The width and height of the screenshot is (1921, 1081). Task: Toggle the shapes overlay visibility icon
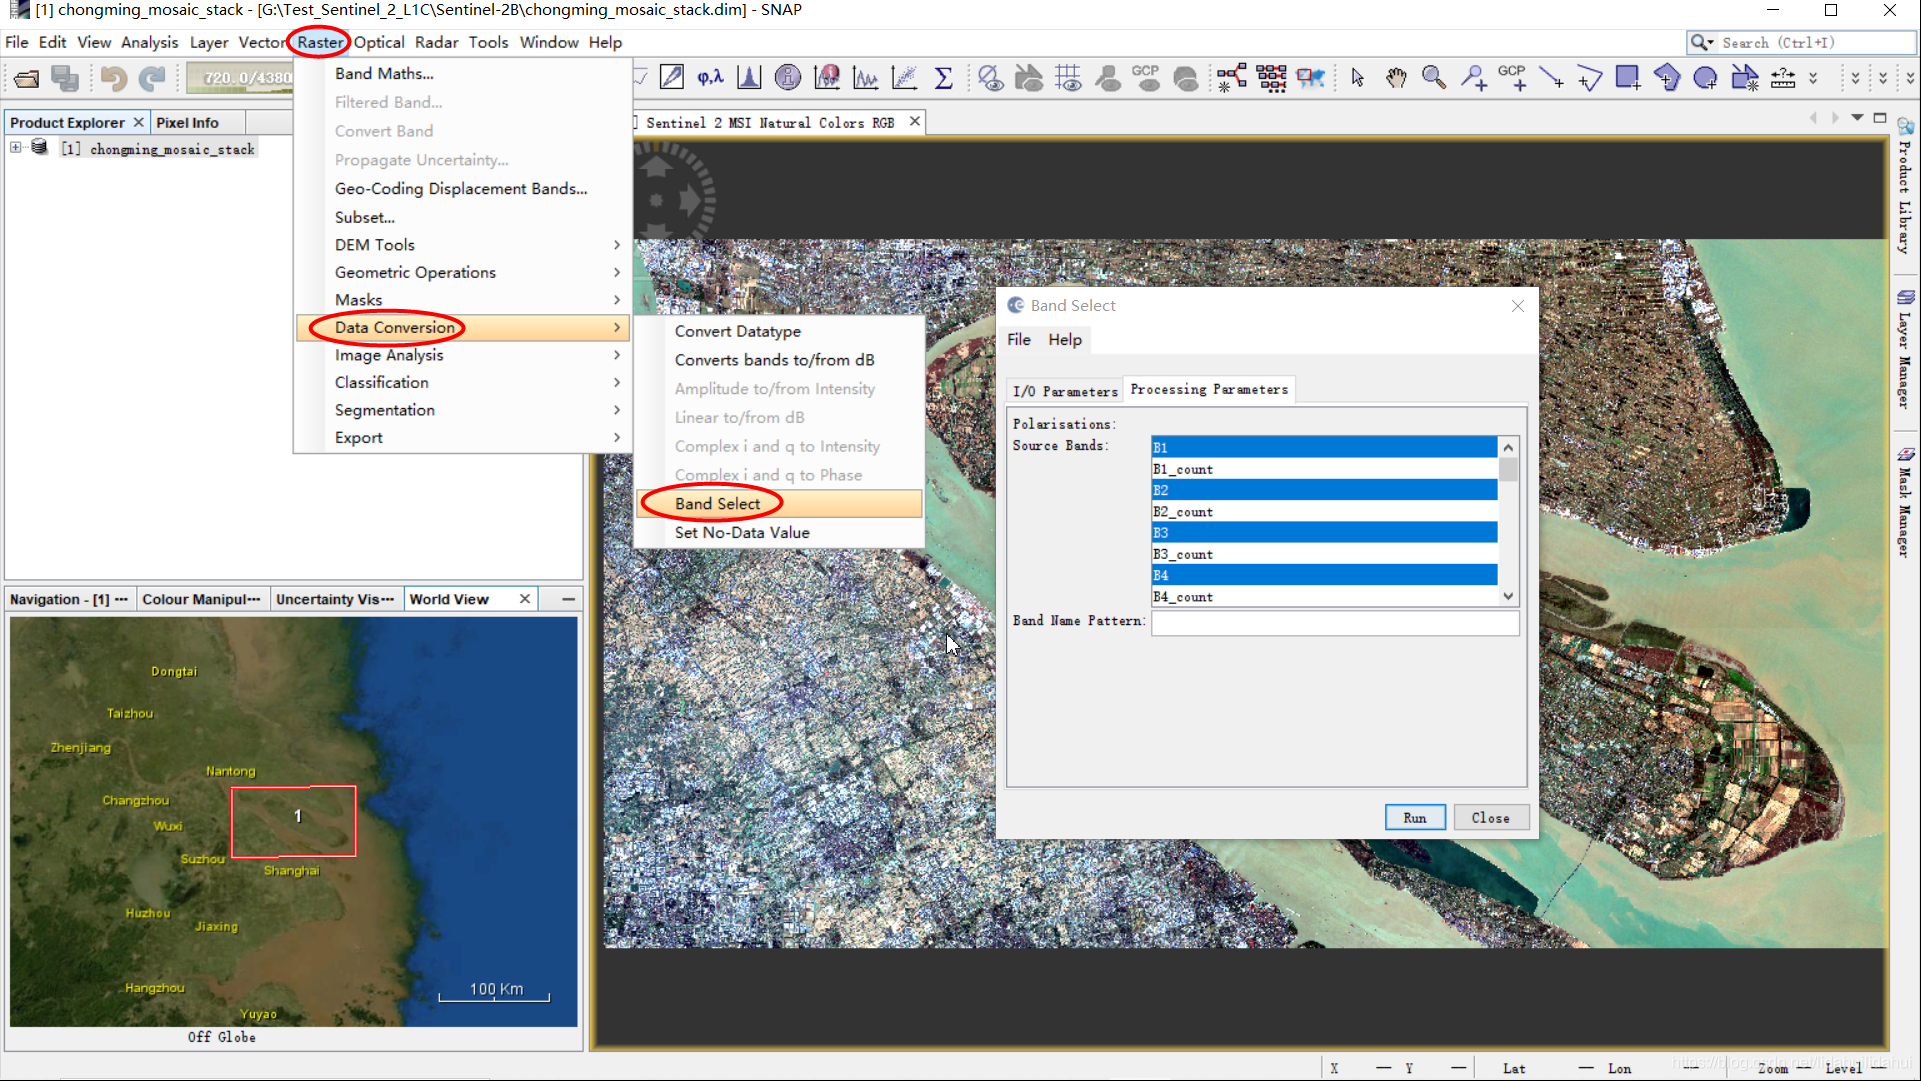pyautogui.click(x=1029, y=78)
